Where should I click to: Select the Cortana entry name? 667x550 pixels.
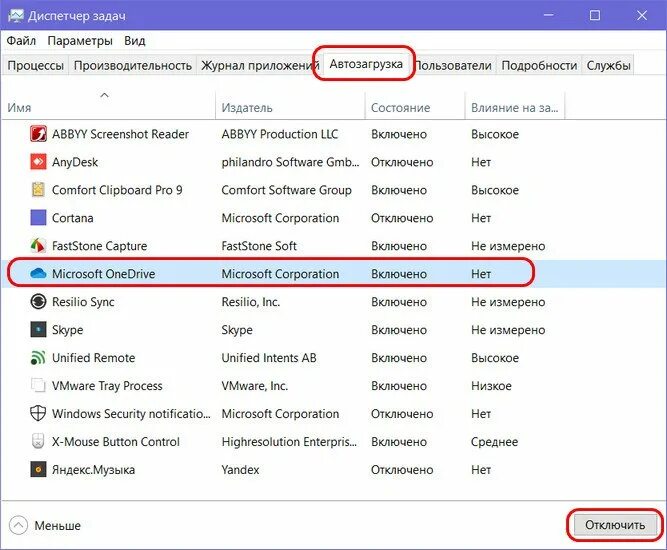(x=72, y=218)
